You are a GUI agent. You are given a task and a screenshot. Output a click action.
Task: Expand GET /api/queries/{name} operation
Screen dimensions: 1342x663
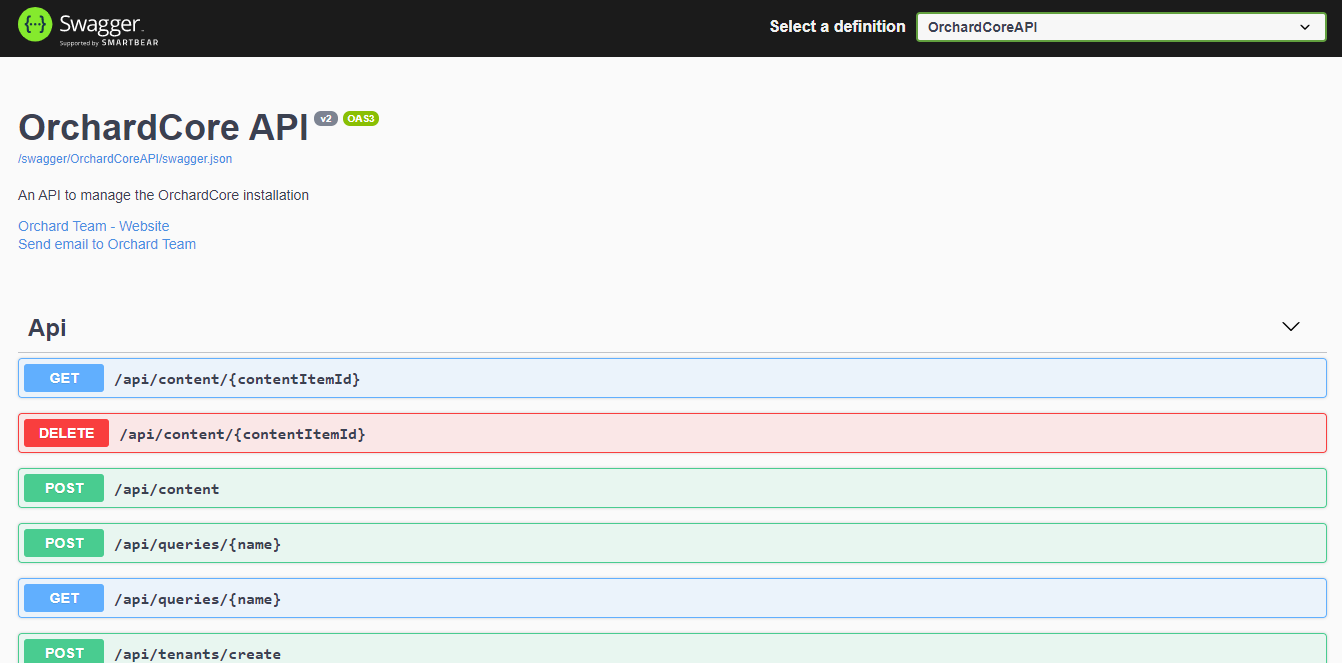[x=672, y=599]
